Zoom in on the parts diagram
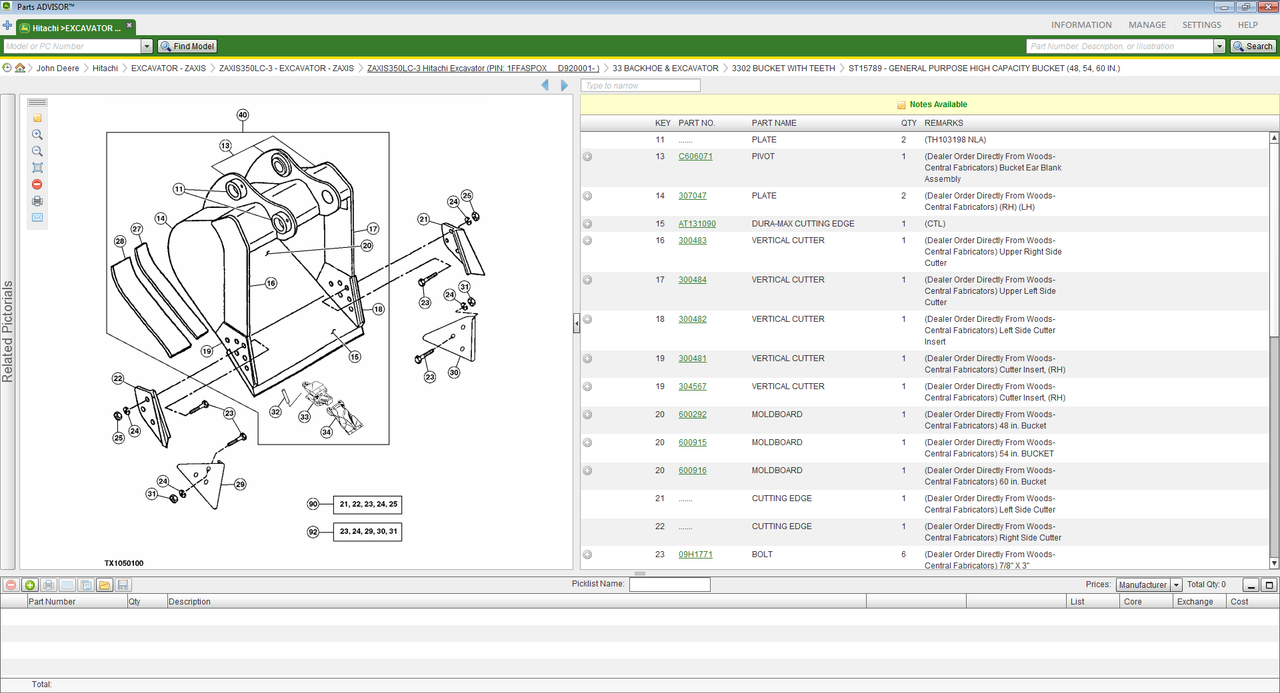Screen dimensions: 1280x693 coord(37,134)
